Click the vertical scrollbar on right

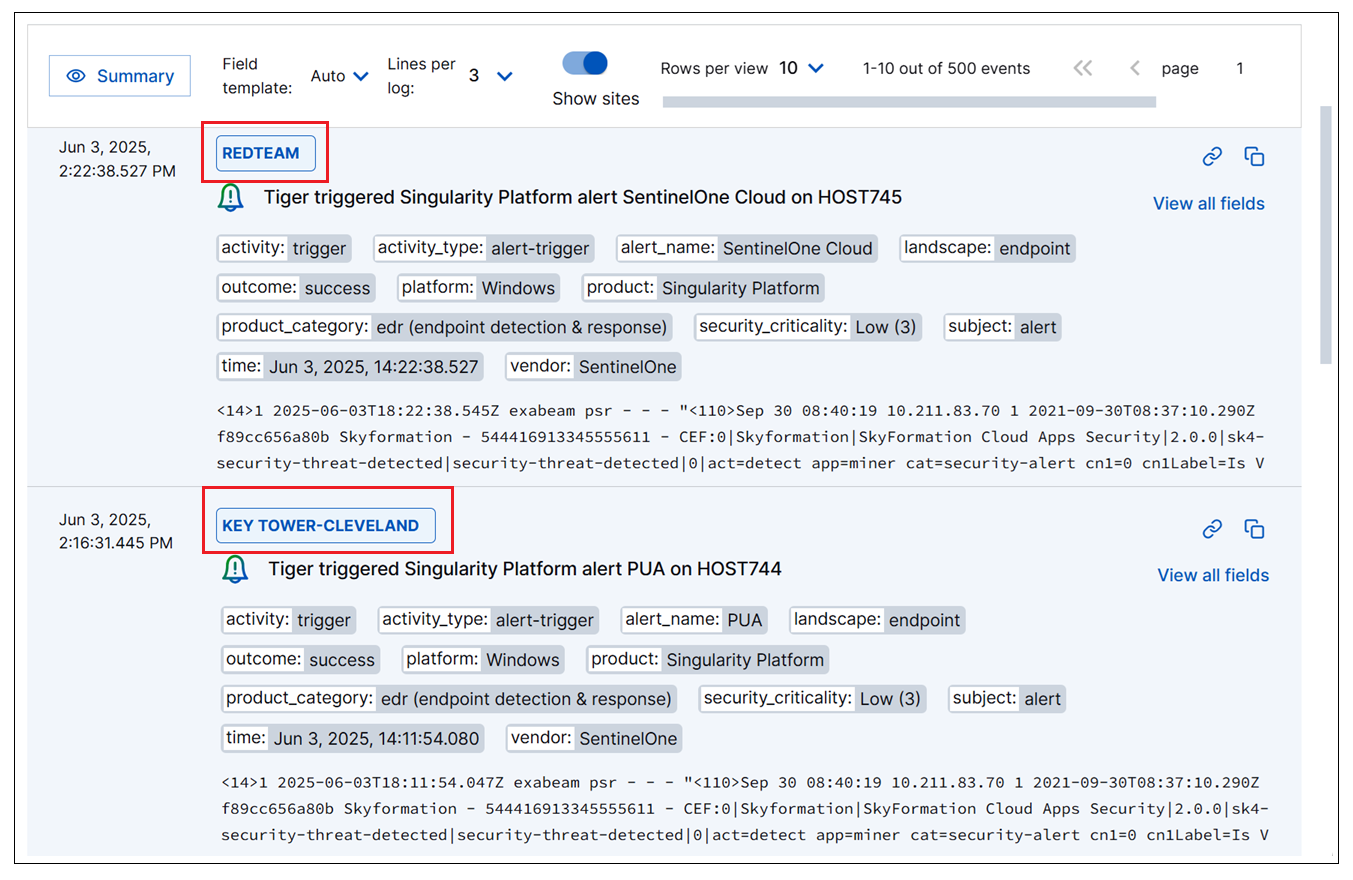(1326, 235)
